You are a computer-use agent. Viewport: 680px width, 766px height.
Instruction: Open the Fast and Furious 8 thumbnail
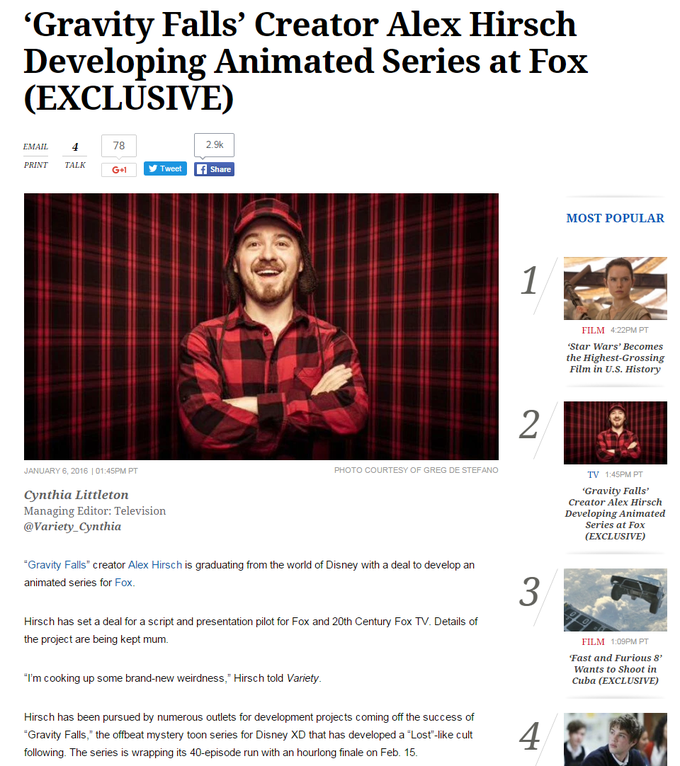[x=615, y=599]
